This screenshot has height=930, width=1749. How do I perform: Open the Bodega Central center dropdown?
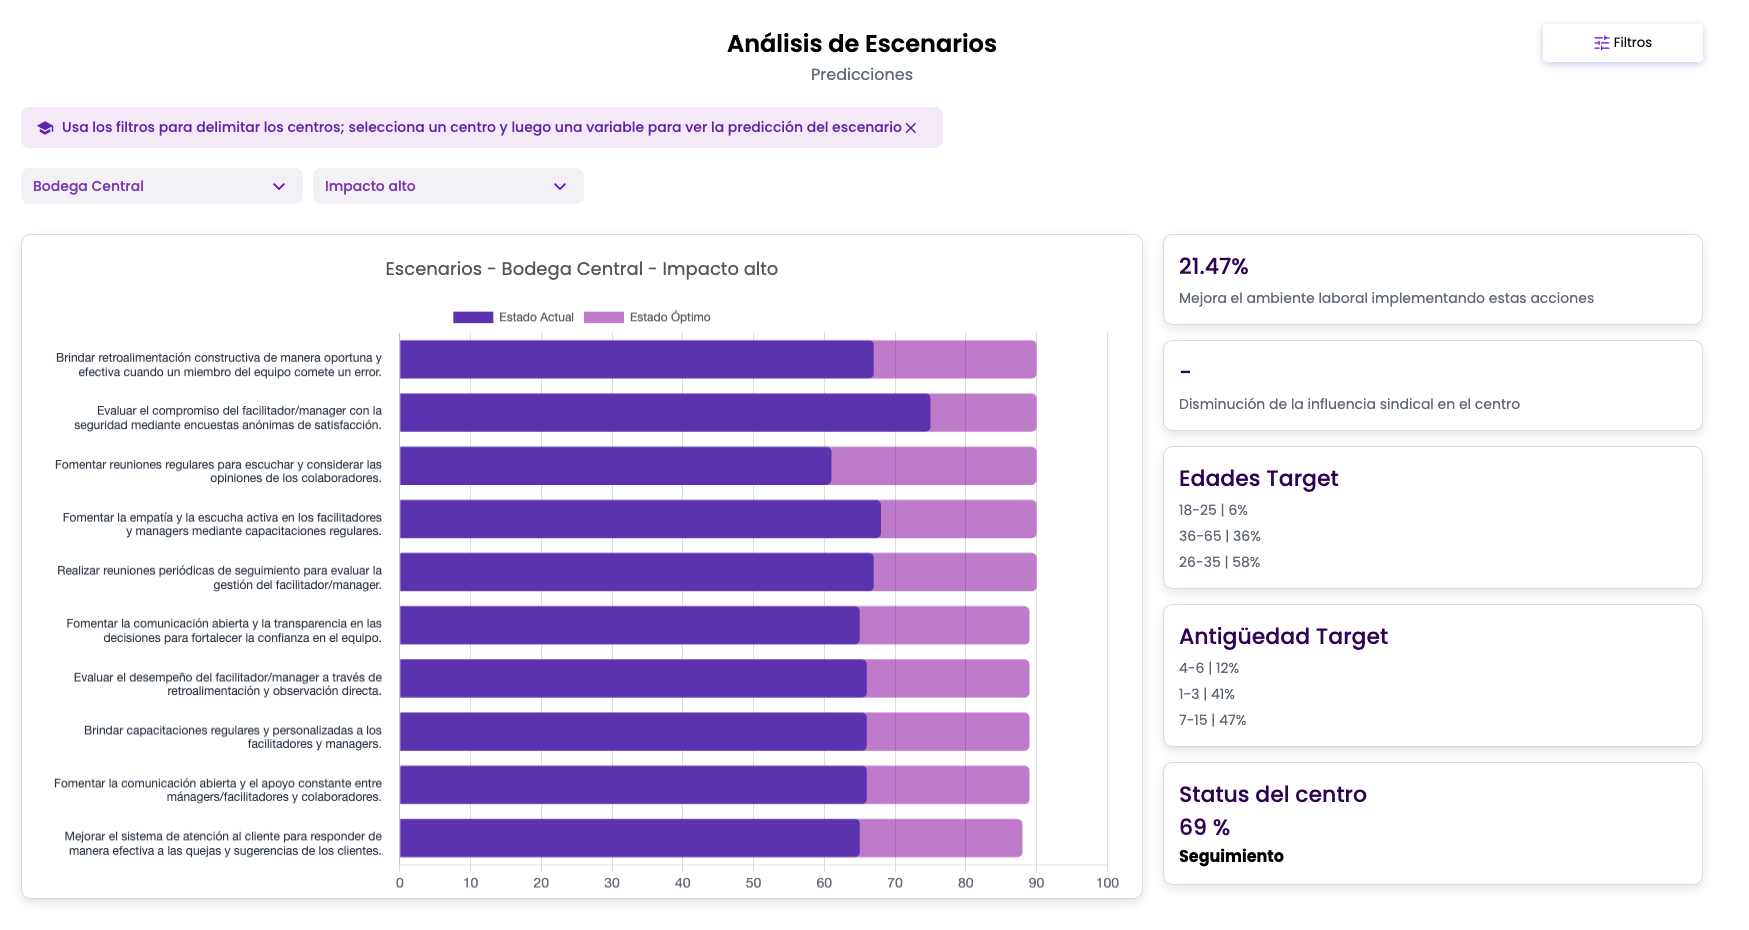coord(162,186)
